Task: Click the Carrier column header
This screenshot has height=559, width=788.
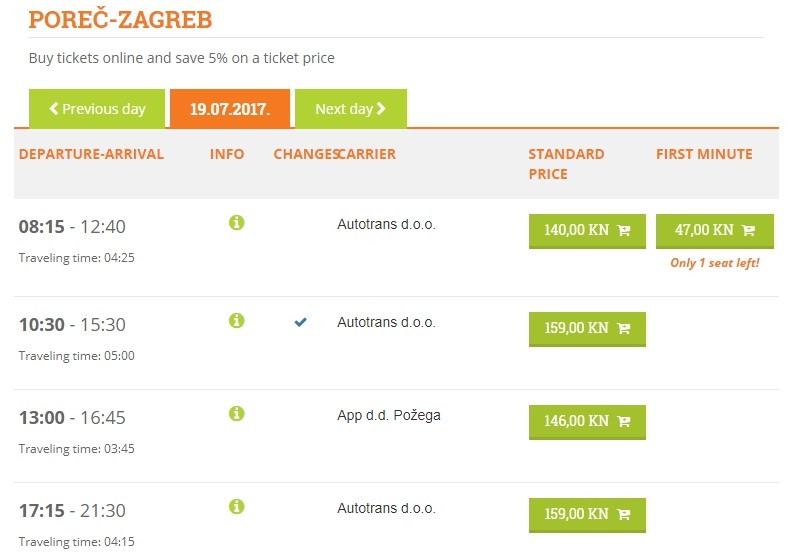Action: click(x=367, y=154)
